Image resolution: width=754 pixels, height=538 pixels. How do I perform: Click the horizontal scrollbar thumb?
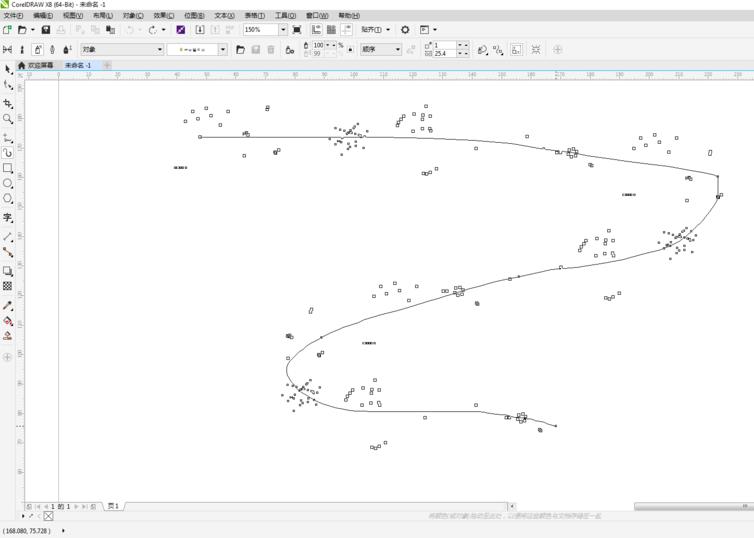click(x=694, y=506)
